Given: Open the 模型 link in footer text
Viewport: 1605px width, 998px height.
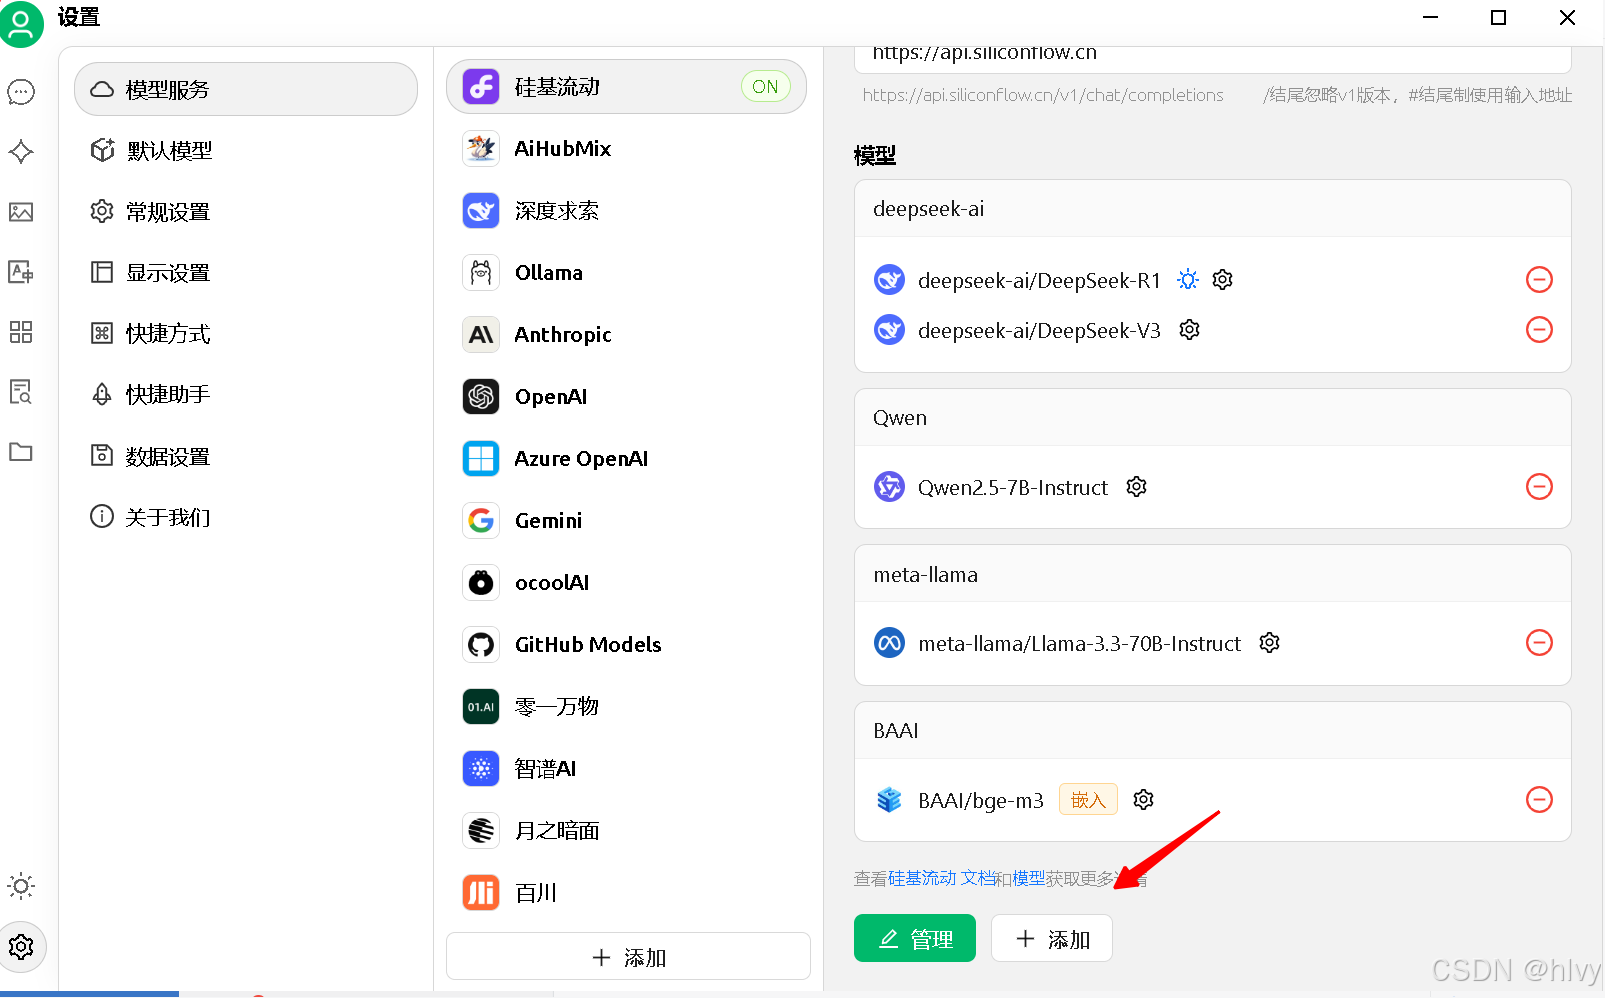Looking at the screenshot, I should tap(1028, 879).
